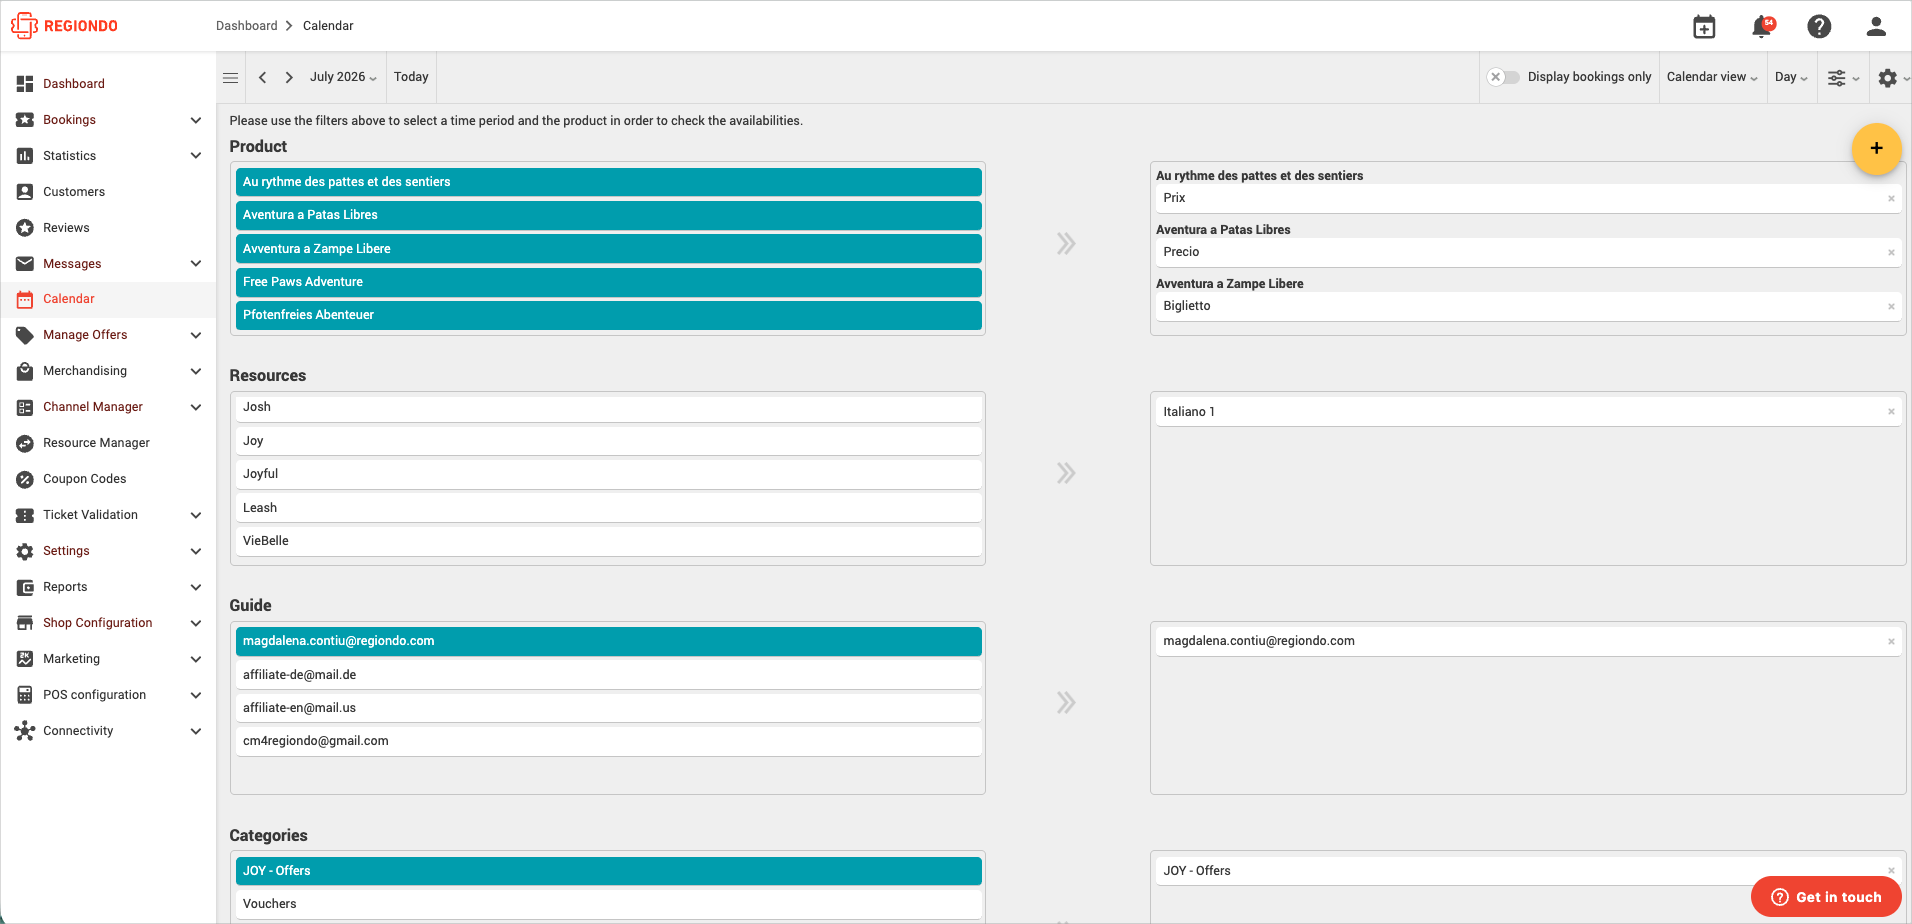Open the notifications bell icon

[x=1762, y=27]
